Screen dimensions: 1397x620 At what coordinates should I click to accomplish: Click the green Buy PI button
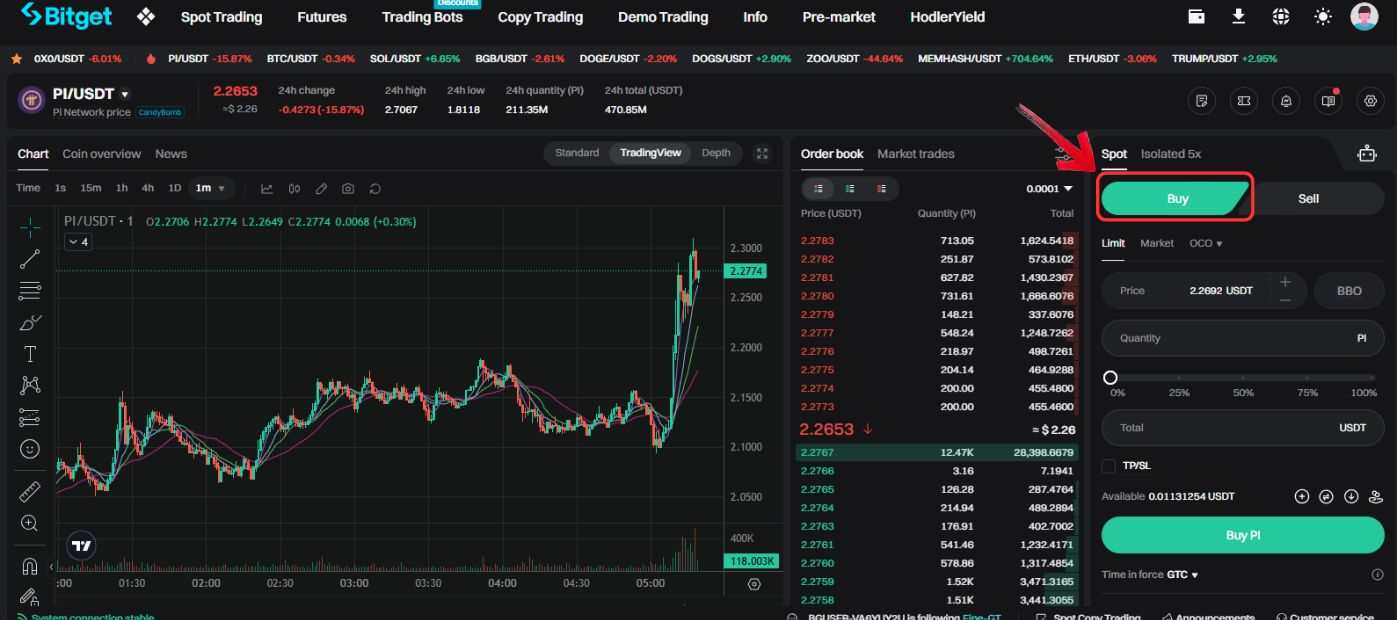click(x=1243, y=535)
